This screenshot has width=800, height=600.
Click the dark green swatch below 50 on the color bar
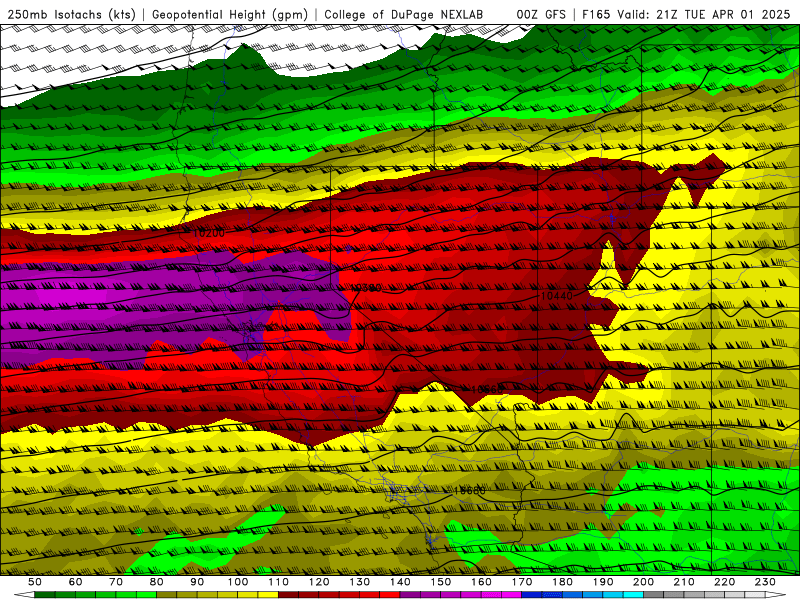click(45, 595)
